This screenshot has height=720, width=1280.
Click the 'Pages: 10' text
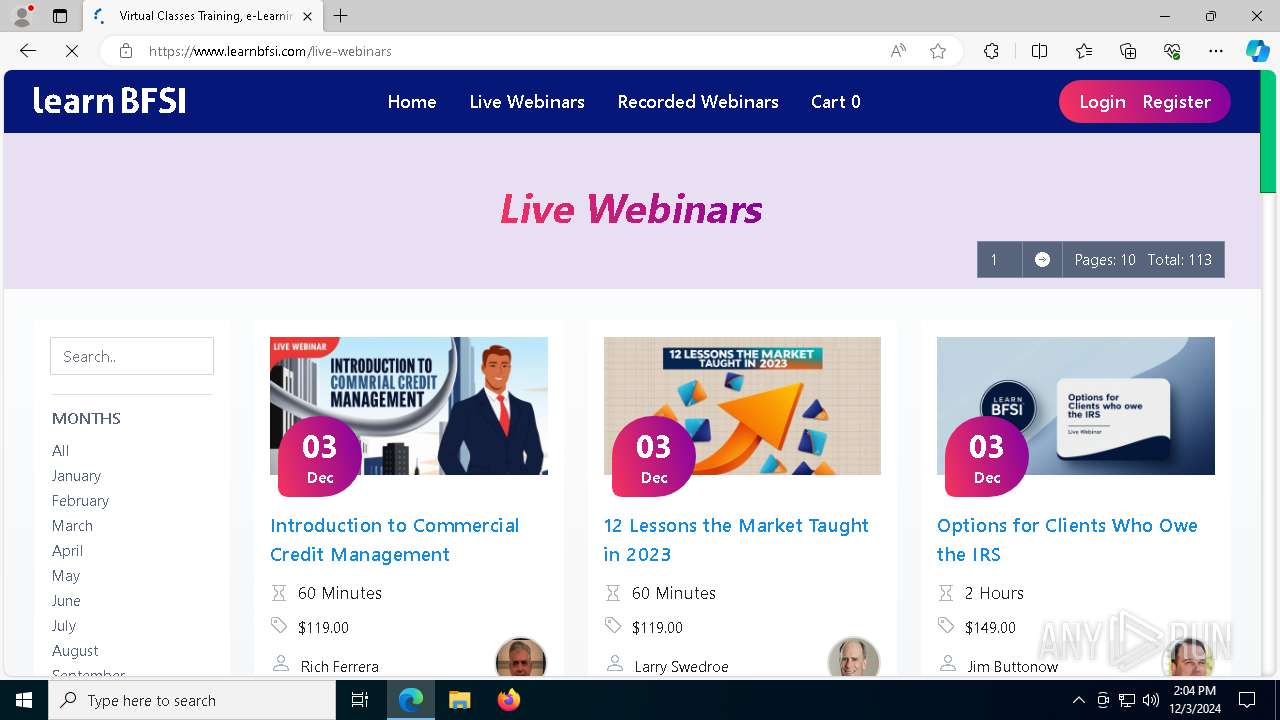tap(1105, 260)
